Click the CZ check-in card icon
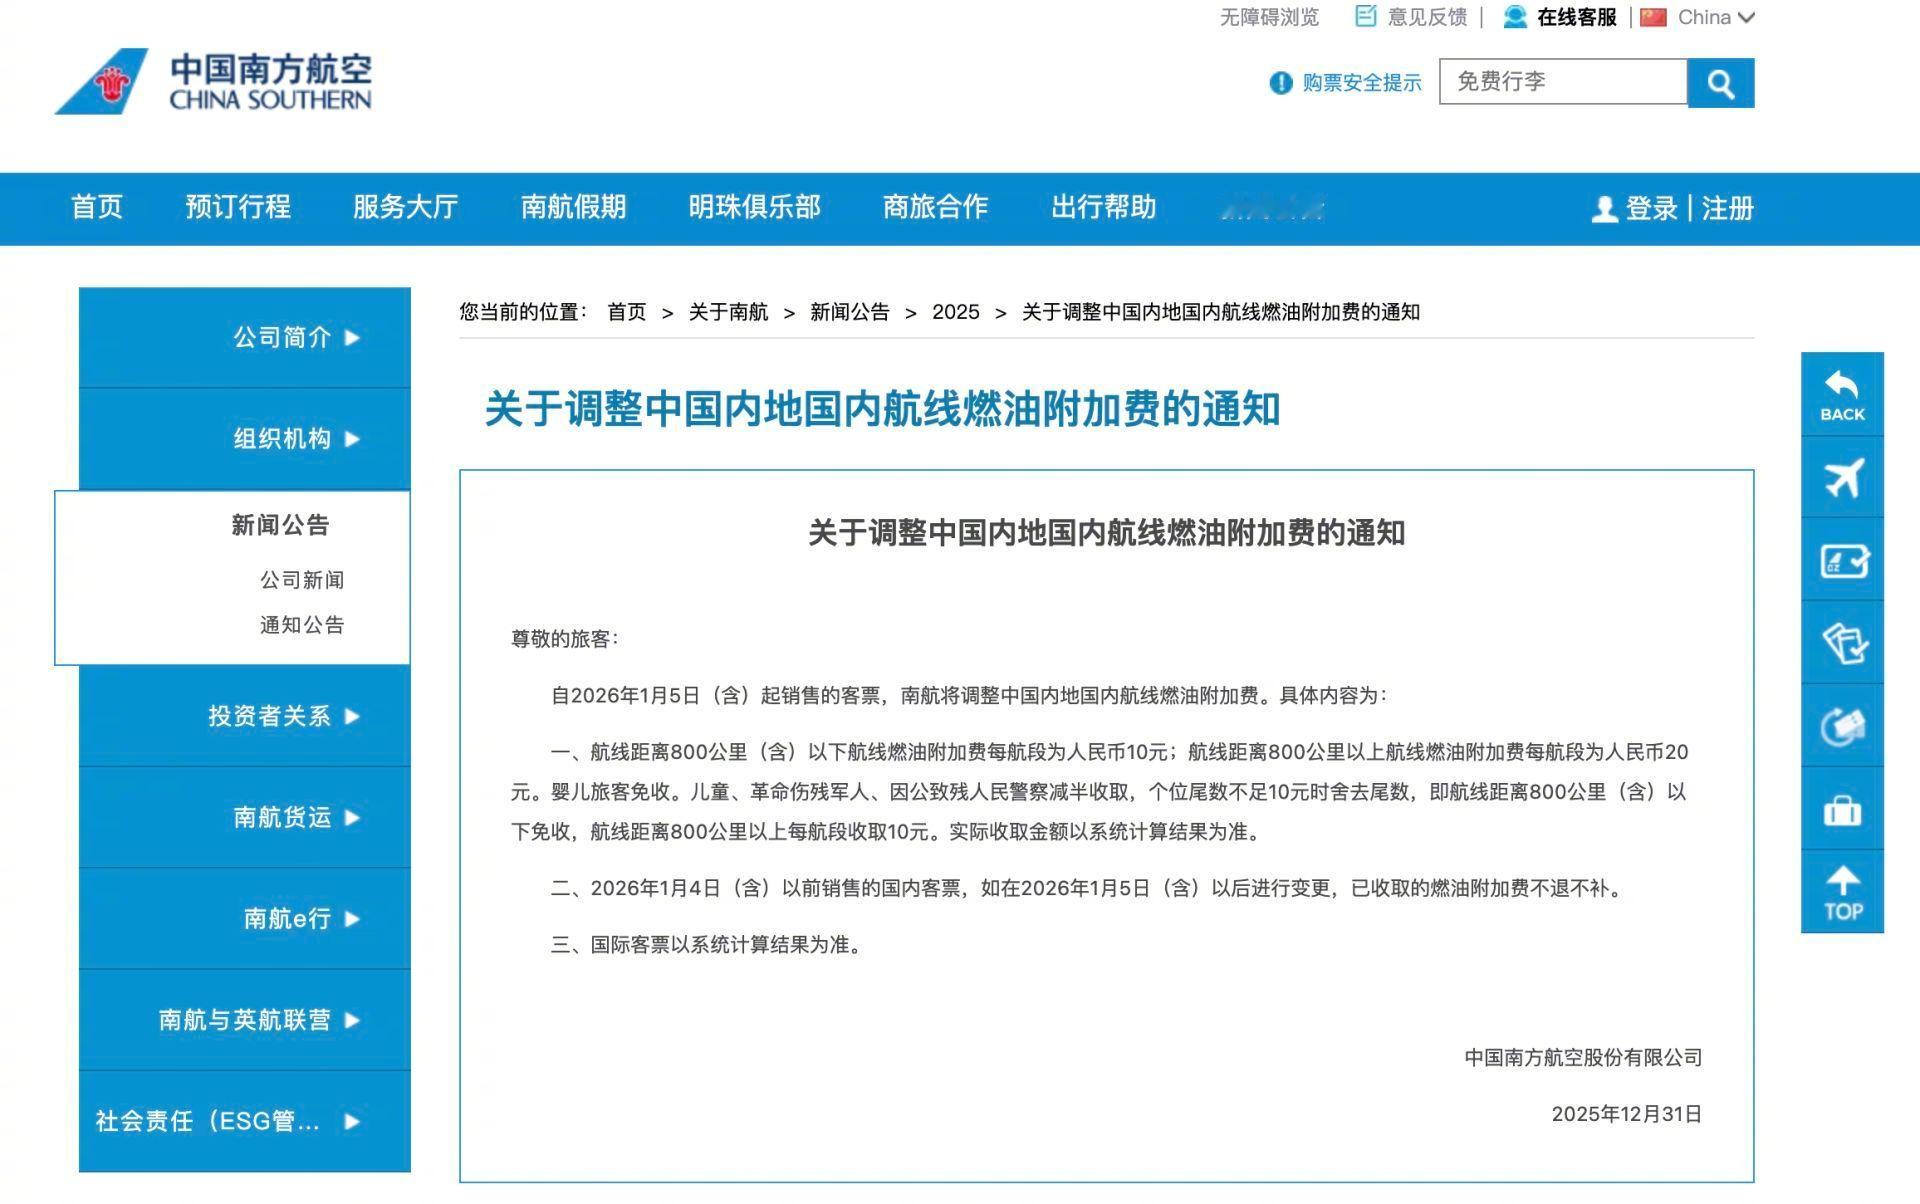This screenshot has width=1920, height=1204. pyautogui.click(x=1842, y=560)
